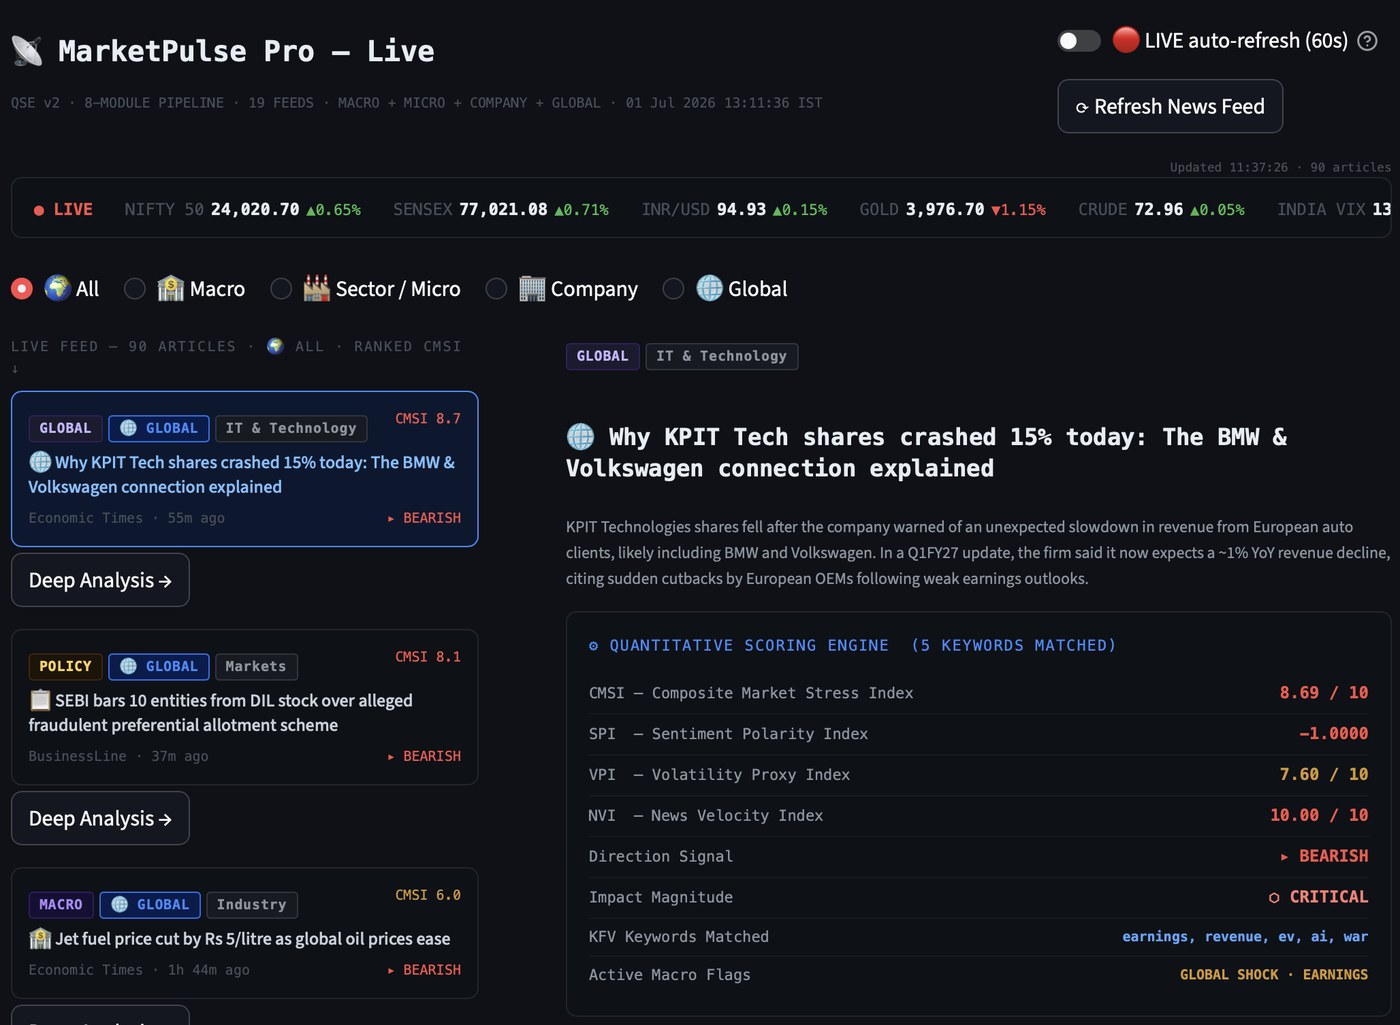
Task: Click the Updated 11:37:26 · 90 articles text
Action: (1280, 167)
